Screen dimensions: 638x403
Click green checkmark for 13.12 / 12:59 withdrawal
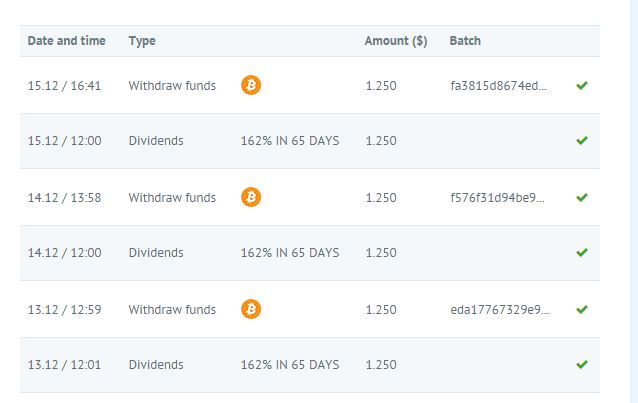[582, 310]
